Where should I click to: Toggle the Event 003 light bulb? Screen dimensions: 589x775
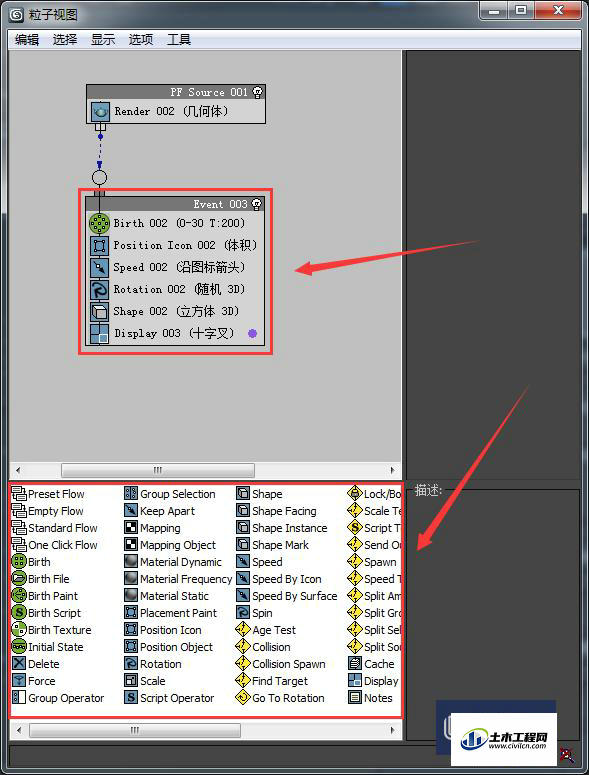256,204
